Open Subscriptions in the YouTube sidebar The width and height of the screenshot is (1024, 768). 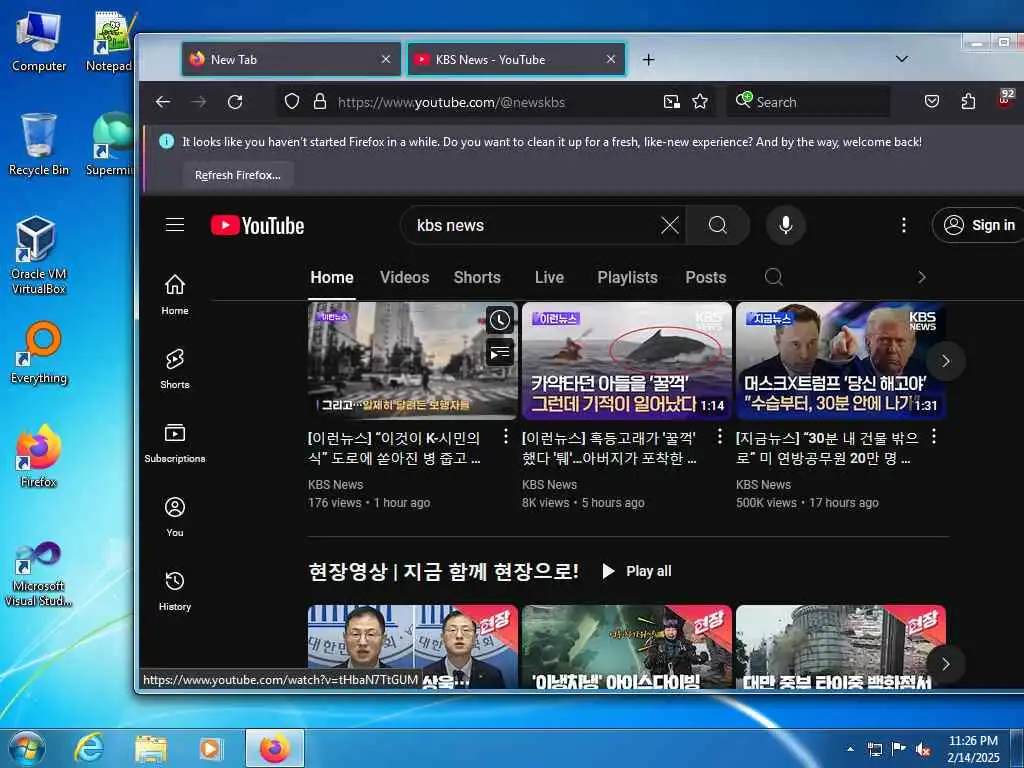coord(175,442)
